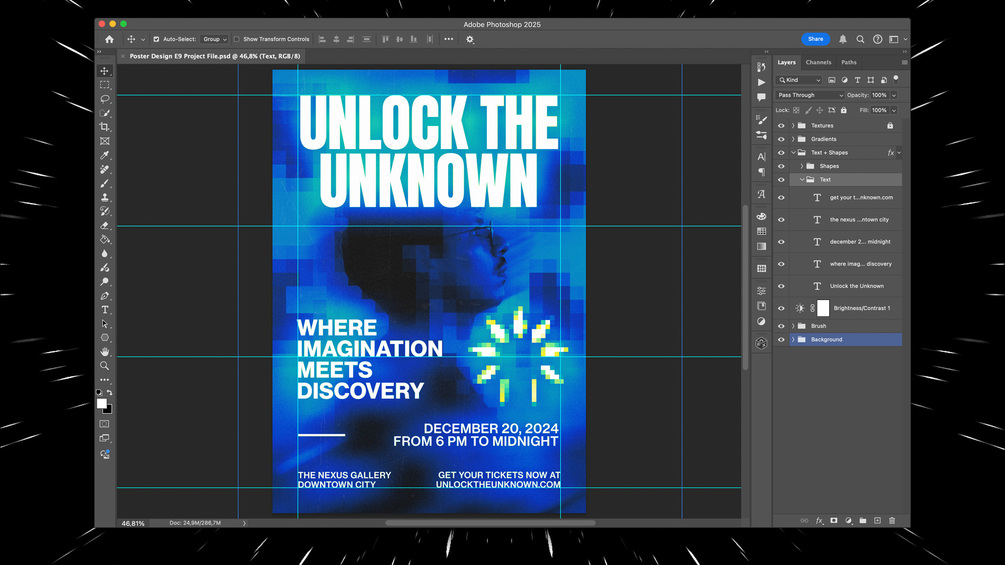The image size is (1005, 565).
Task: Hide the Brightness/Contrast 1 adjustment layer
Action: point(781,308)
